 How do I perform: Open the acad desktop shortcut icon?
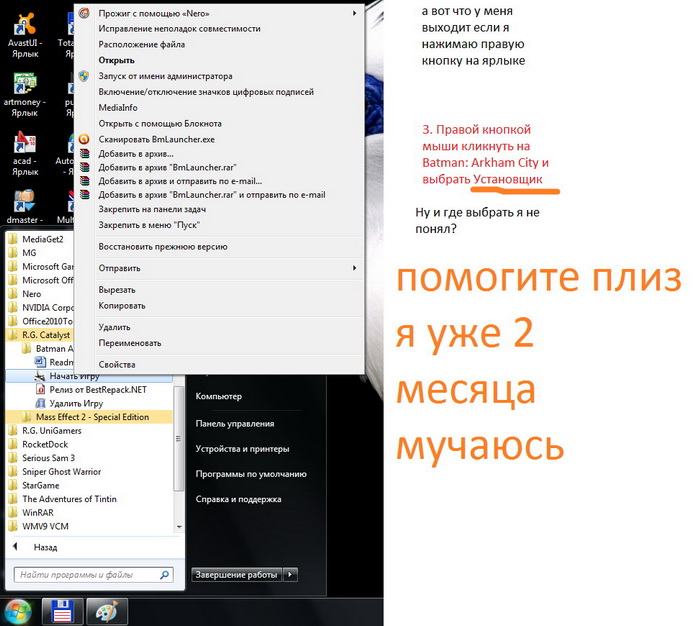point(25,142)
